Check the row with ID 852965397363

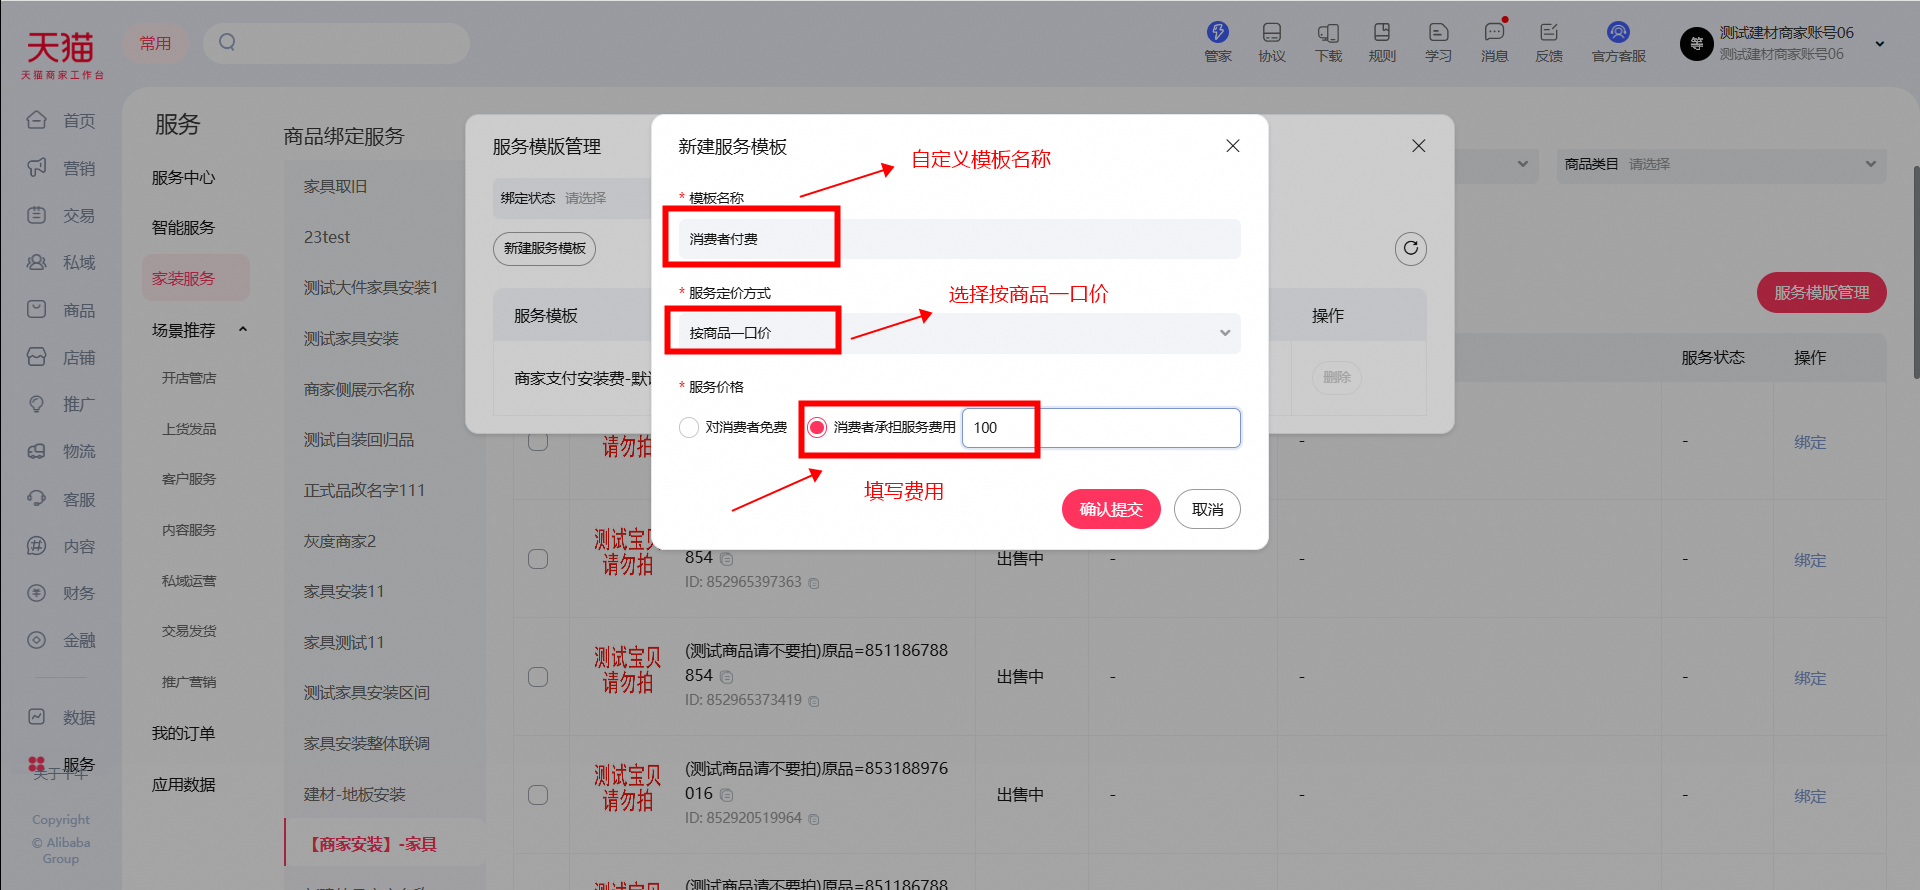click(x=538, y=559)
